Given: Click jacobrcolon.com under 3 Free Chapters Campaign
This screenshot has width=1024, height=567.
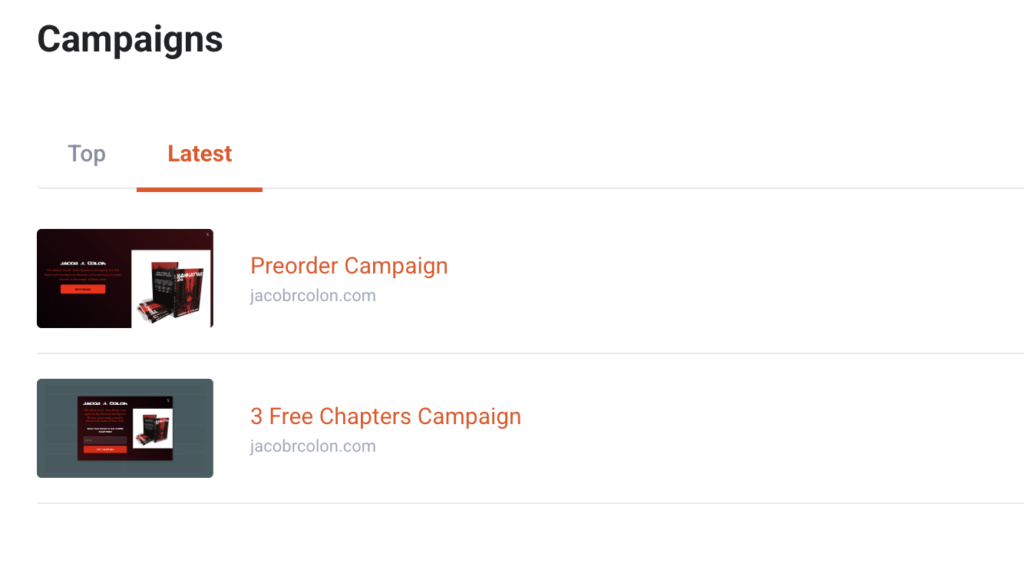Looking at the screenshot, I should tap(313, 446).
